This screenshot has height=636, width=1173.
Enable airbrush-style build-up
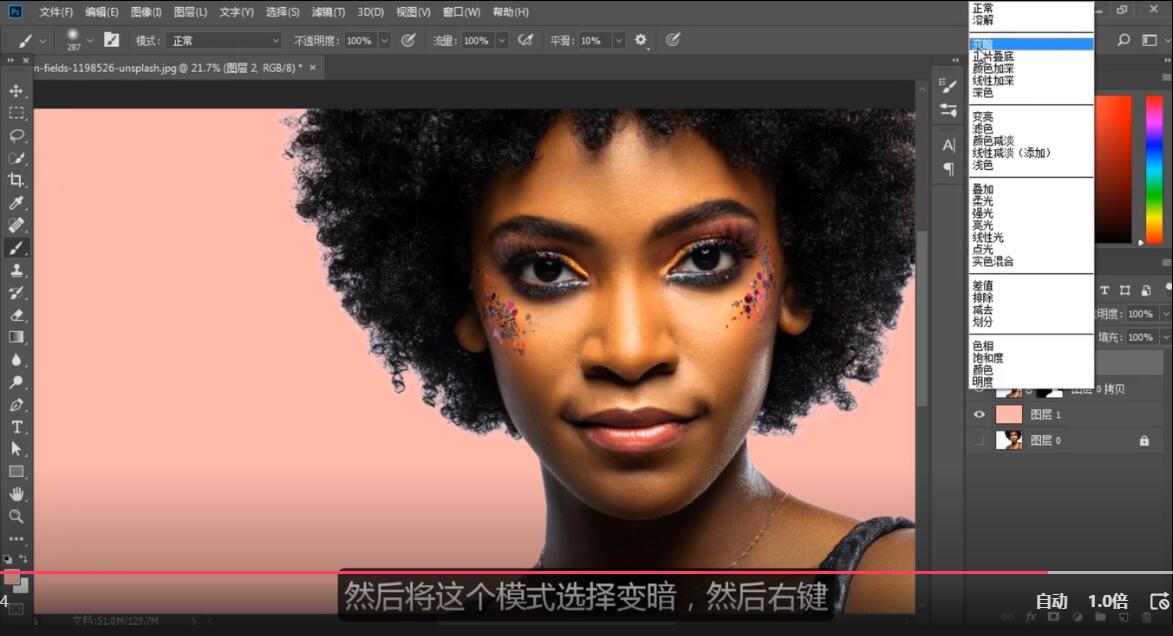[526, 40]
